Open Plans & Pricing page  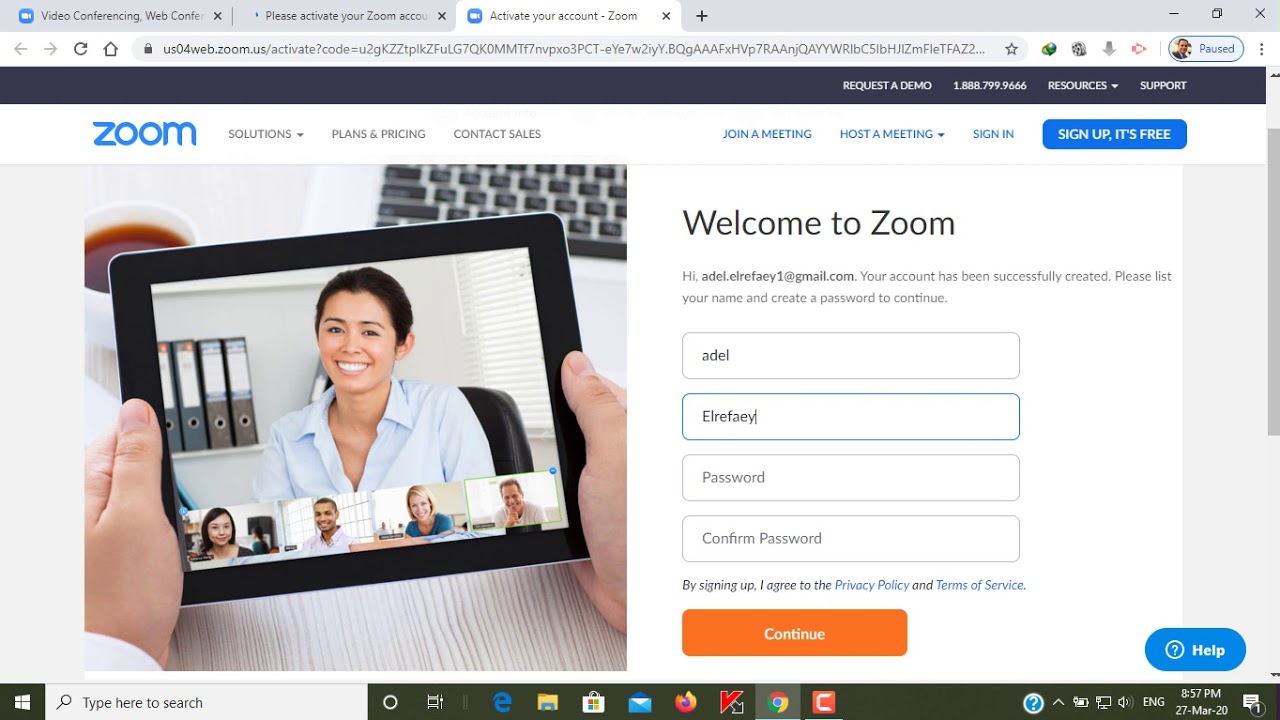pos(378,134)
